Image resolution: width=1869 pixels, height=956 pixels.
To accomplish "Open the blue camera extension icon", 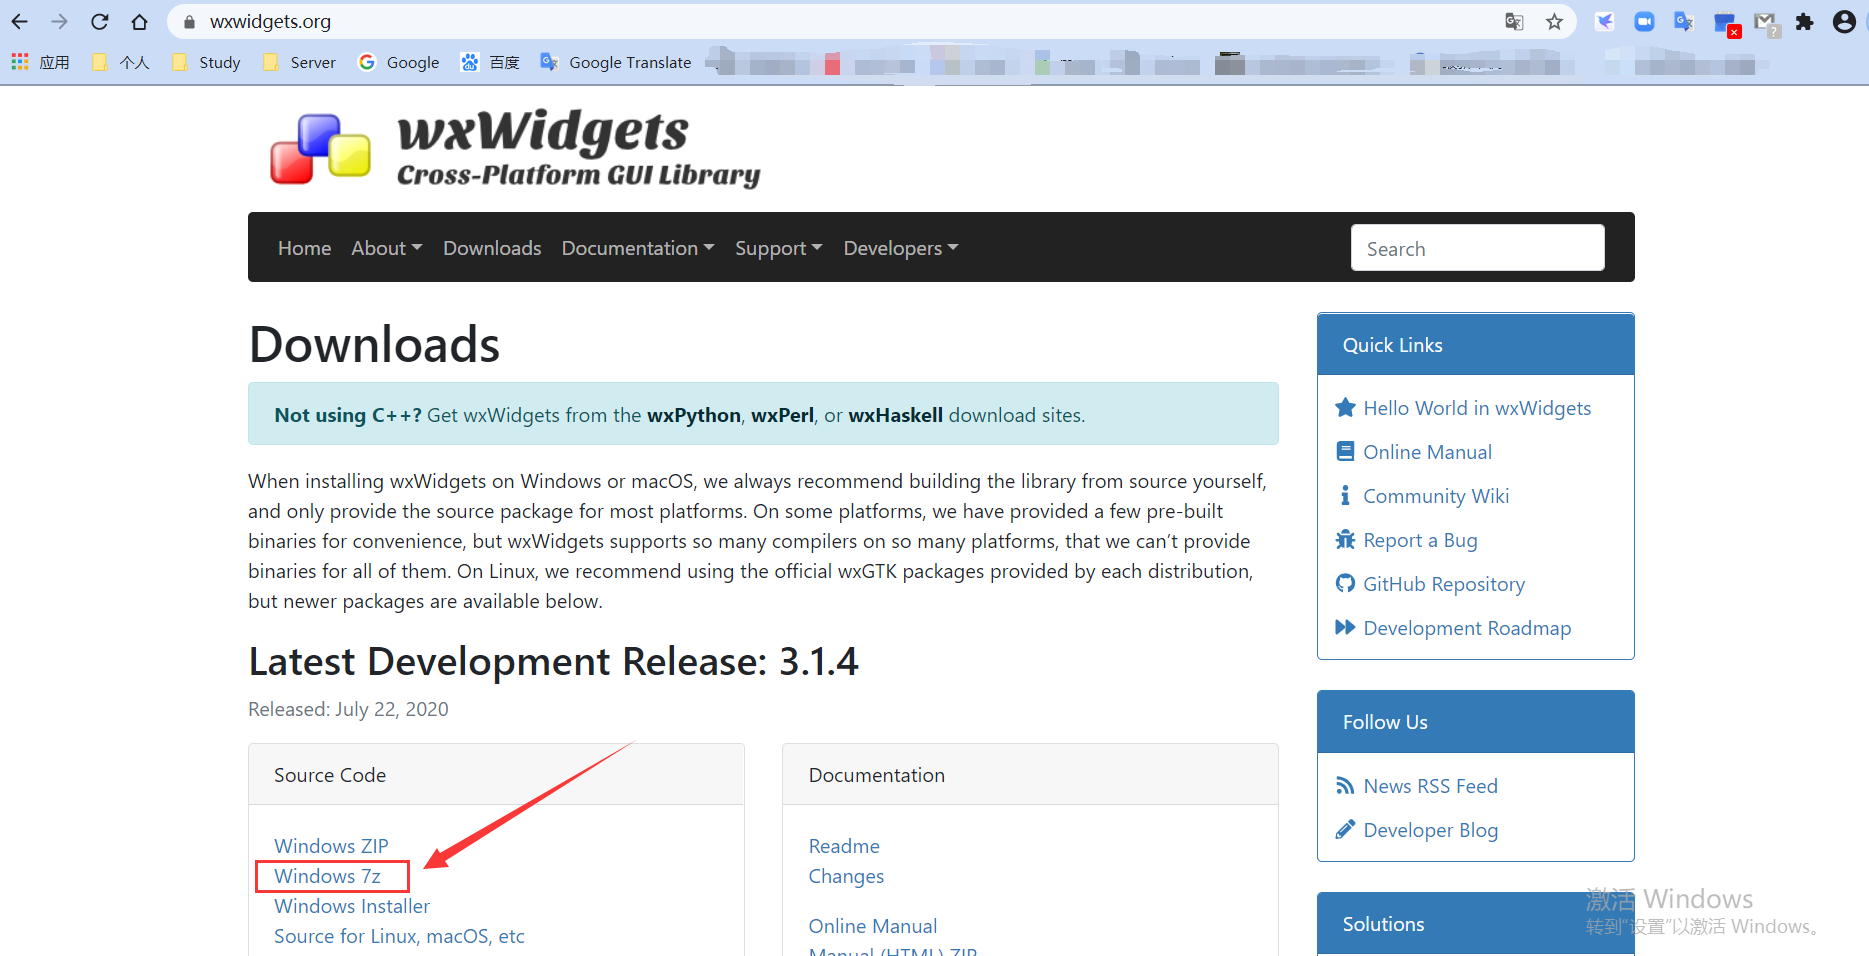I will (1644, 22).
